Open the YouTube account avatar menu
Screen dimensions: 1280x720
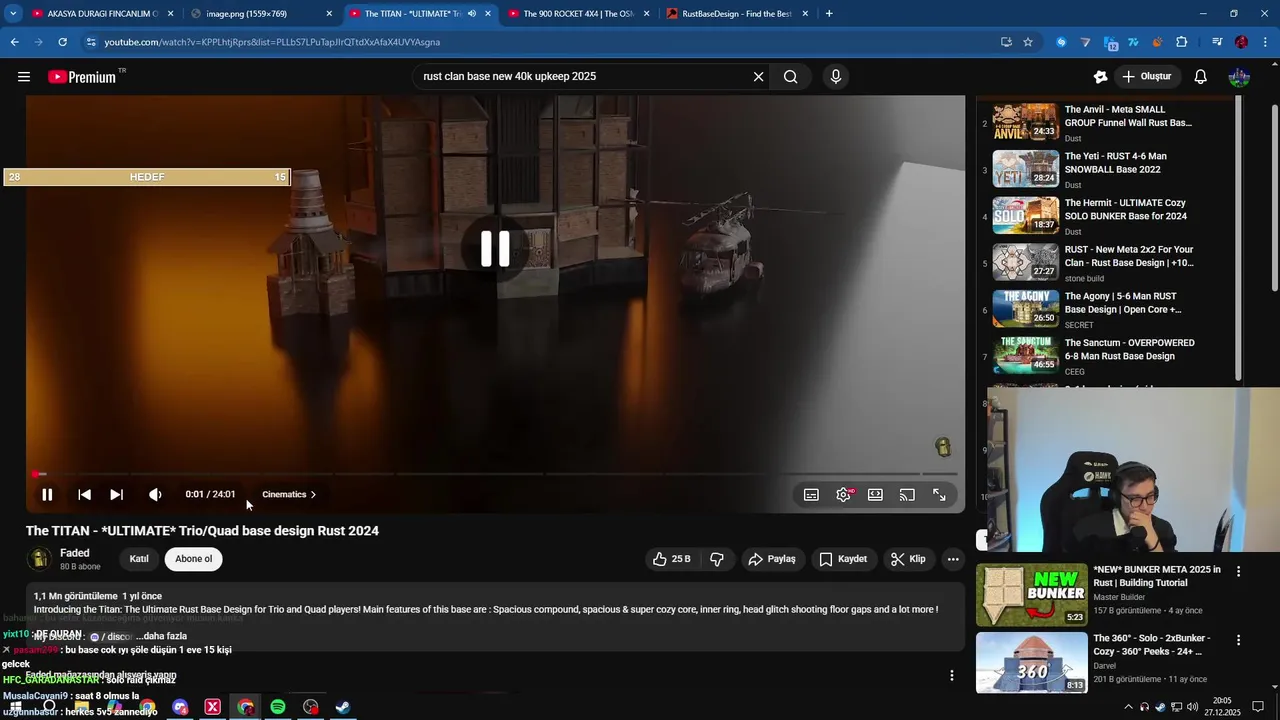tap(1239, 77)
